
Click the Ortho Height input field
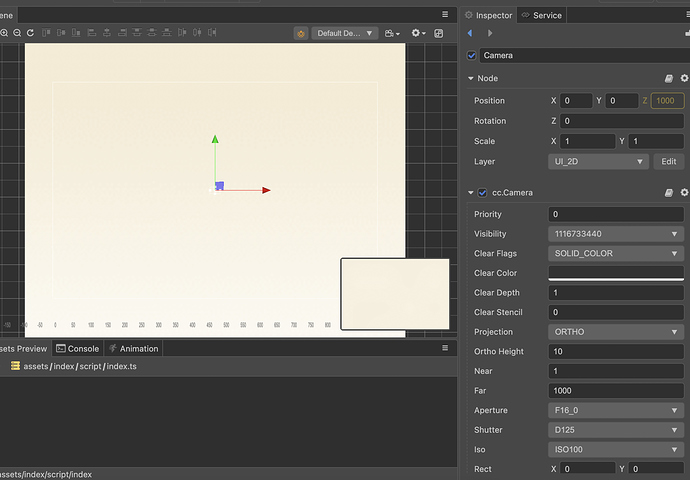[616, 351]
